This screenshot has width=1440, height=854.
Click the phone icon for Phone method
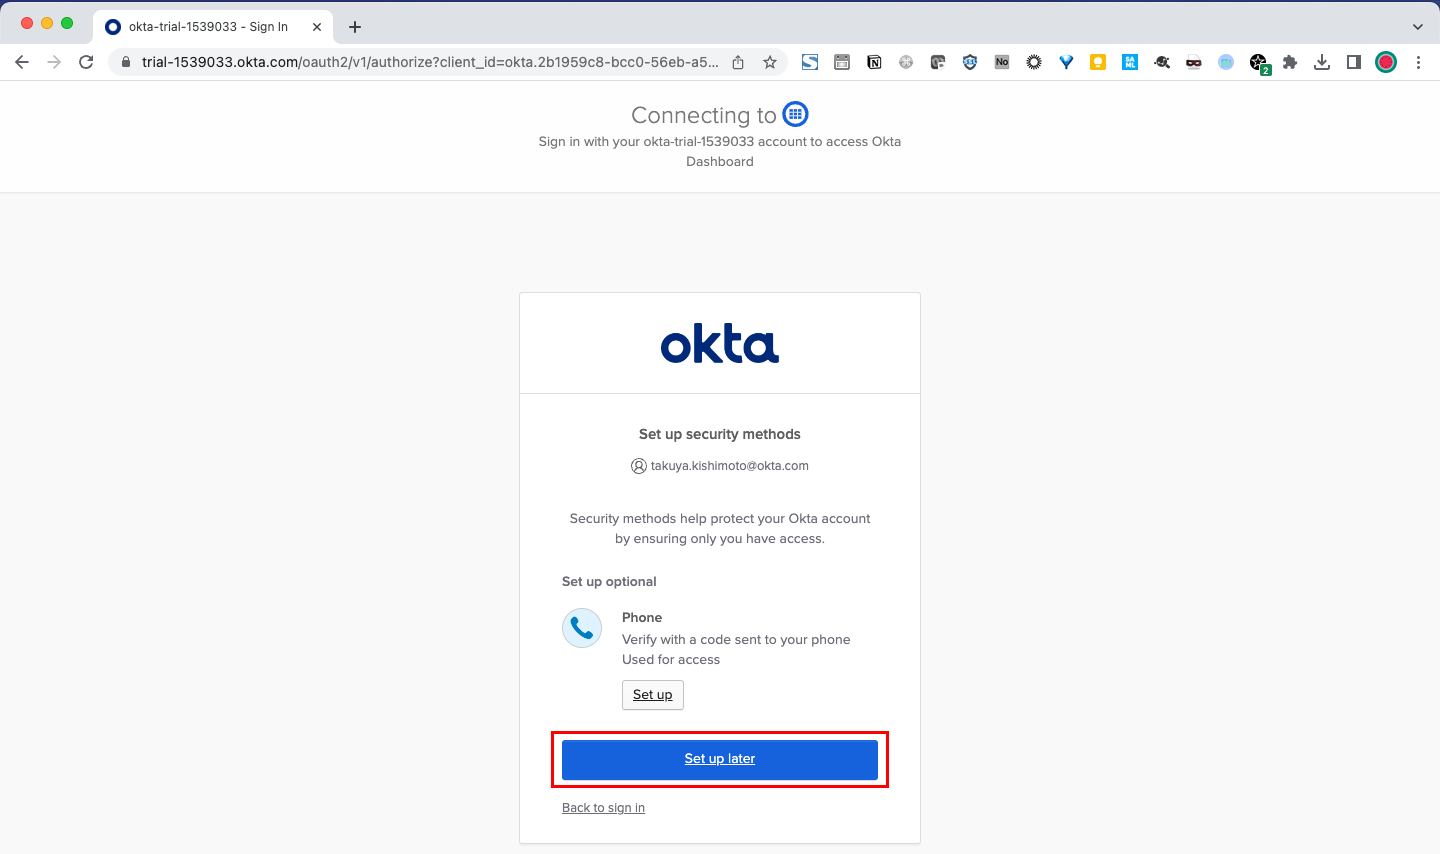point(582,628)
